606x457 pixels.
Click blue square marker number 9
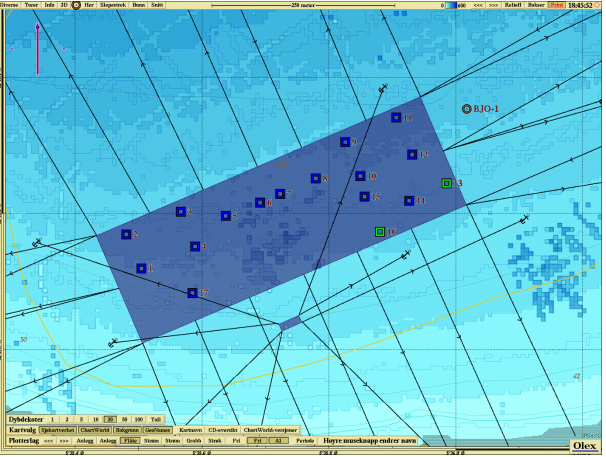(343, 142)
